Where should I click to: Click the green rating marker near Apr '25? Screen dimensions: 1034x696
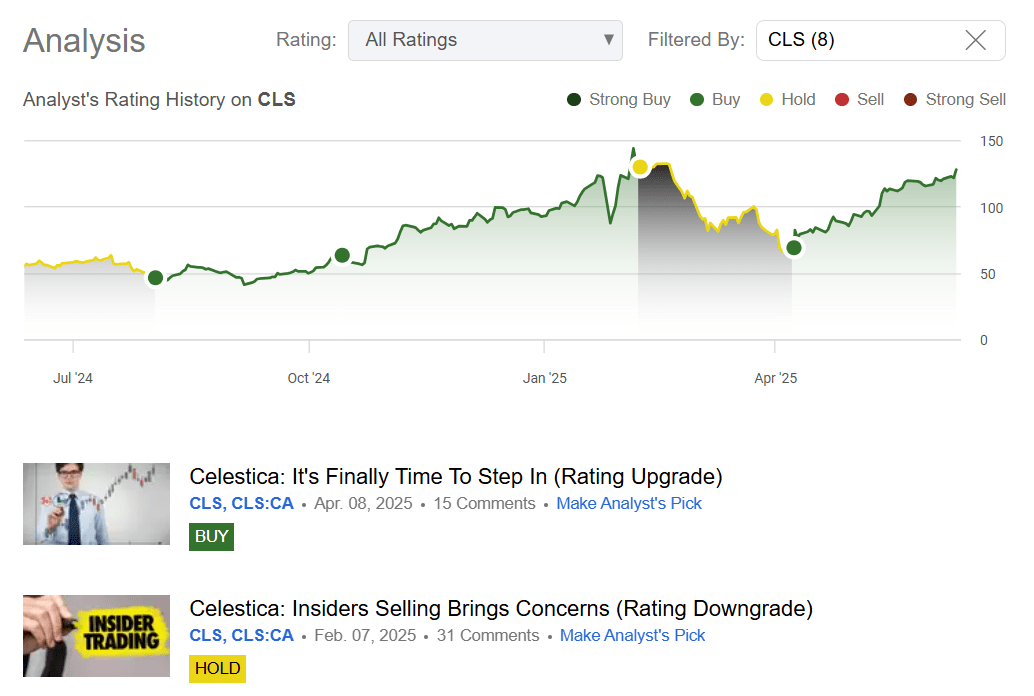[x=793, y=247]
